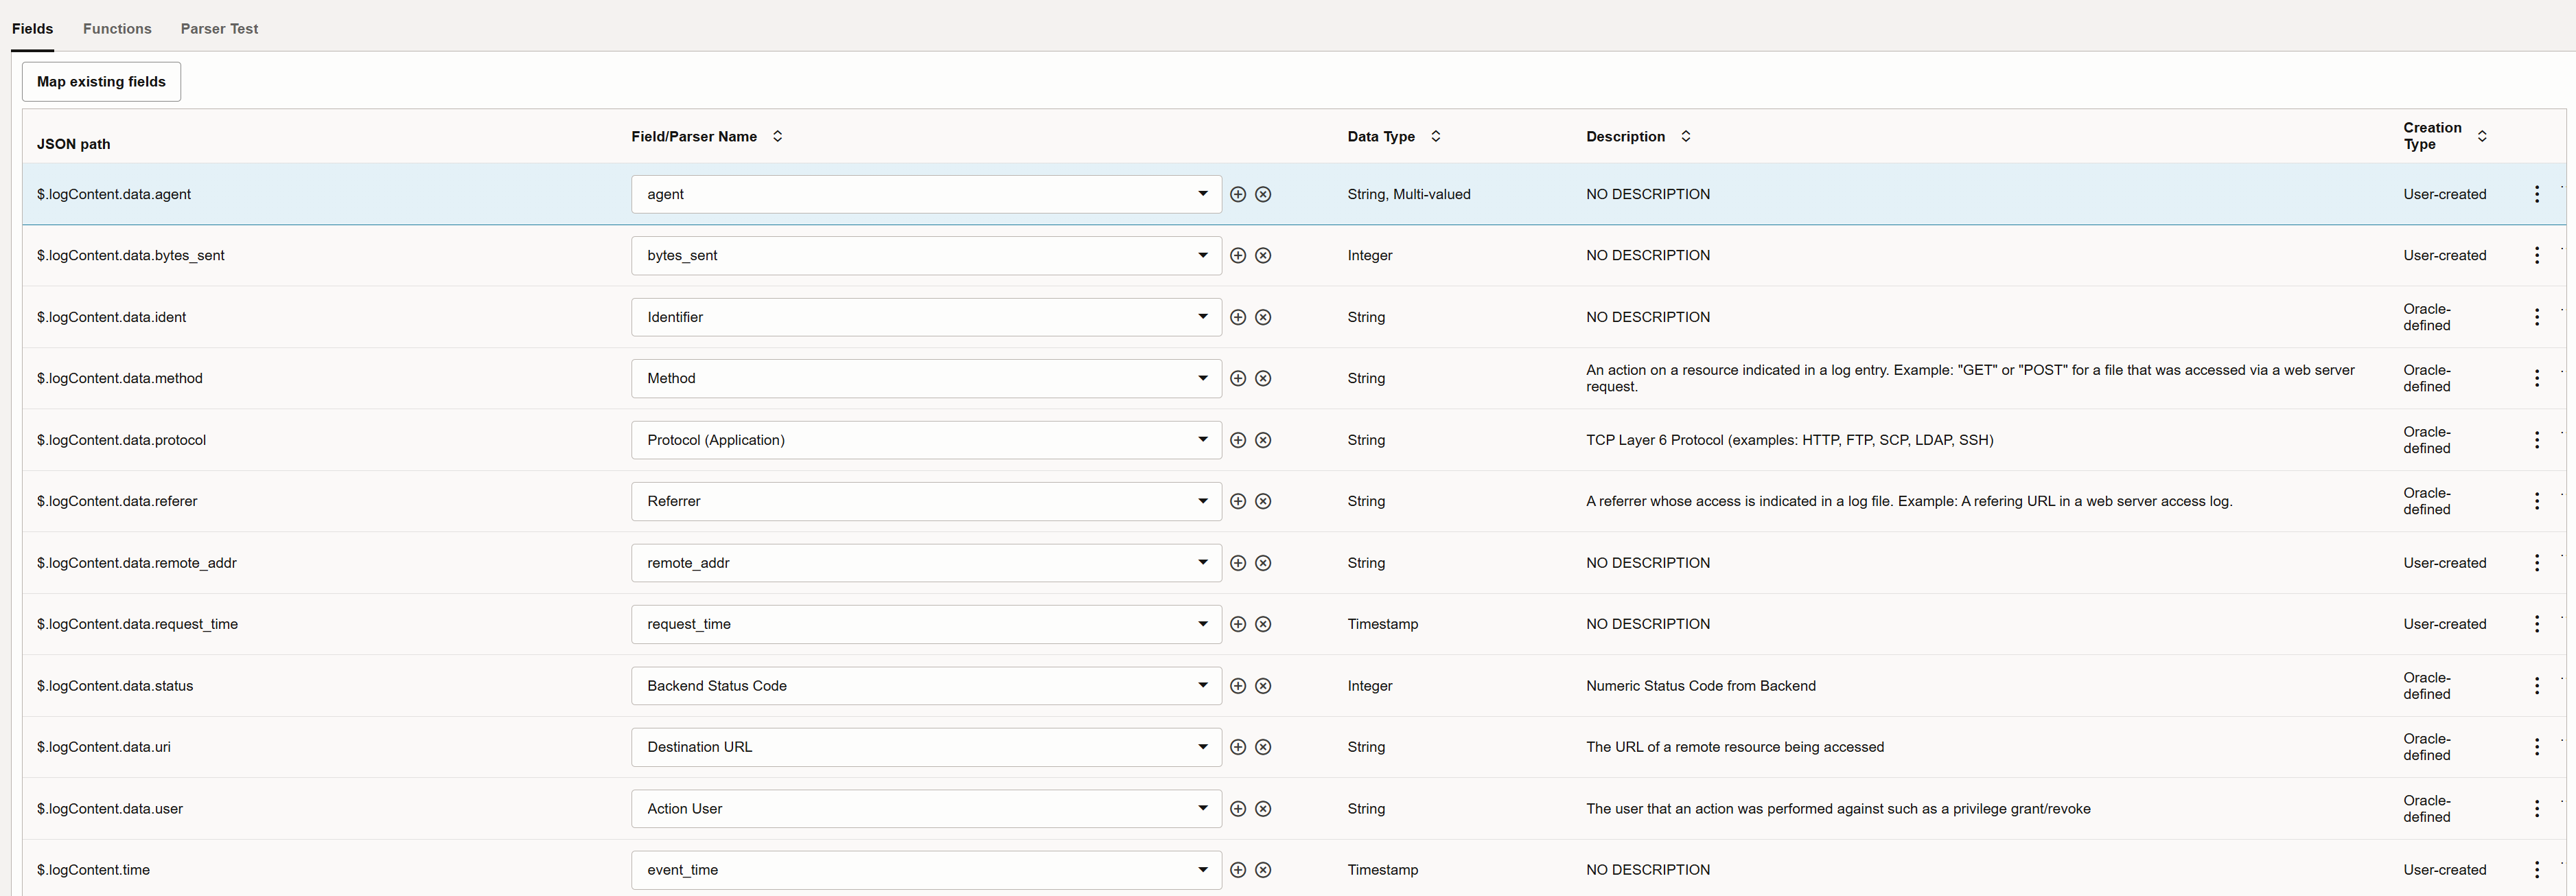
Task: Expand the remote_addr field dropdown
Action: click(x=926, y=563)
